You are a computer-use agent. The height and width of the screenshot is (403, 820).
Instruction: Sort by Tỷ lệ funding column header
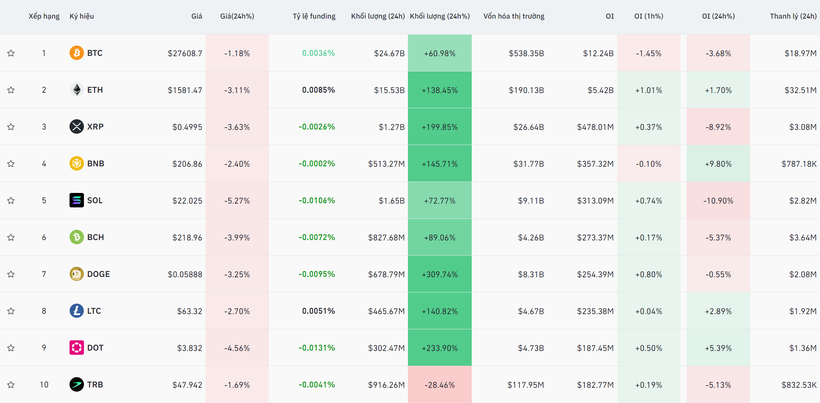click(313, 17)
